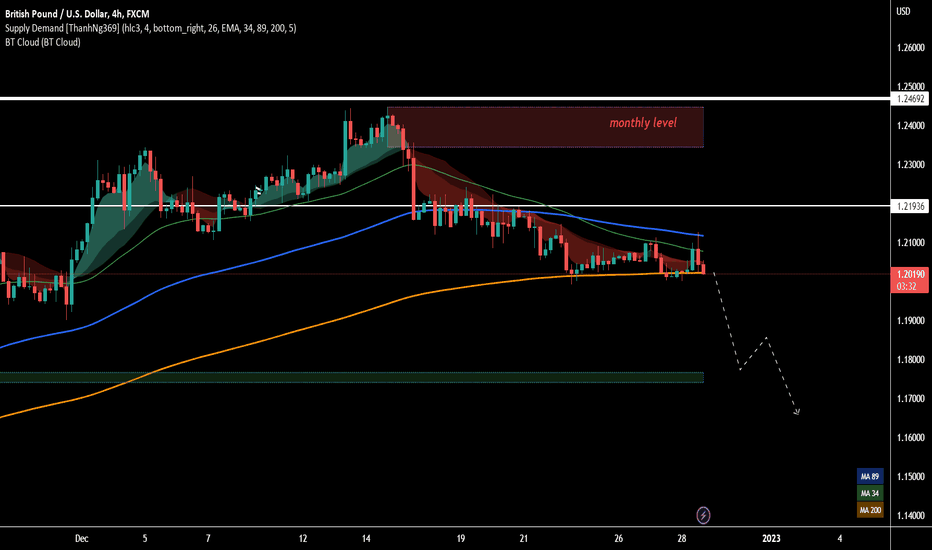This screenshot has height=550, width=932.
Task: Click the 1.18000 price axis value
Action: [x=911, y=360]
